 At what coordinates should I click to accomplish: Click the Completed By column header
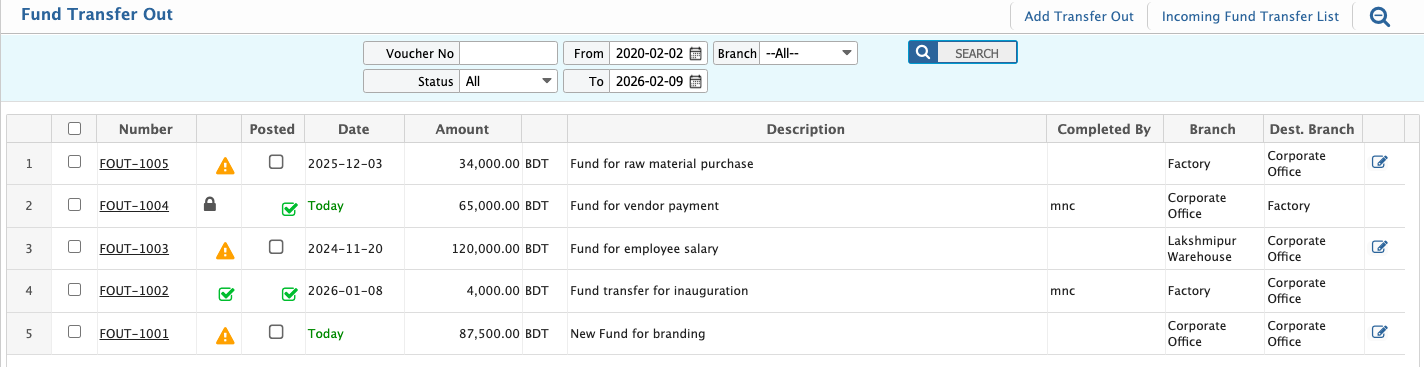click(1104, 129)
